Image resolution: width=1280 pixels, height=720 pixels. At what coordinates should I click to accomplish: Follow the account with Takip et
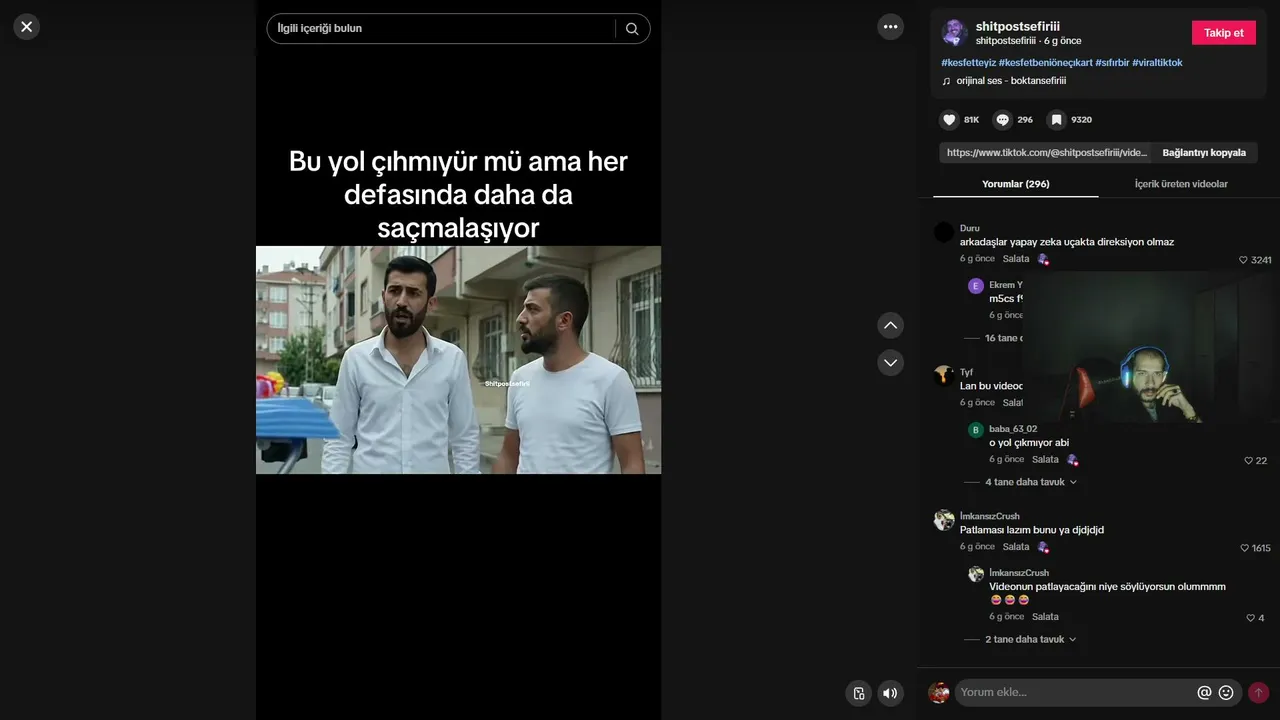(x=1224, y=33)
